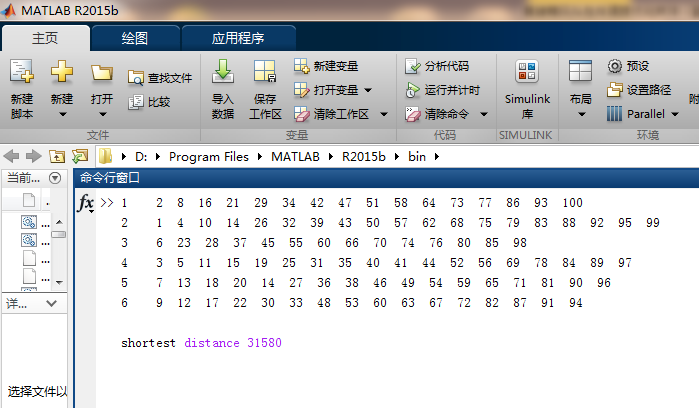Go up one folder level

coord(57,157)
